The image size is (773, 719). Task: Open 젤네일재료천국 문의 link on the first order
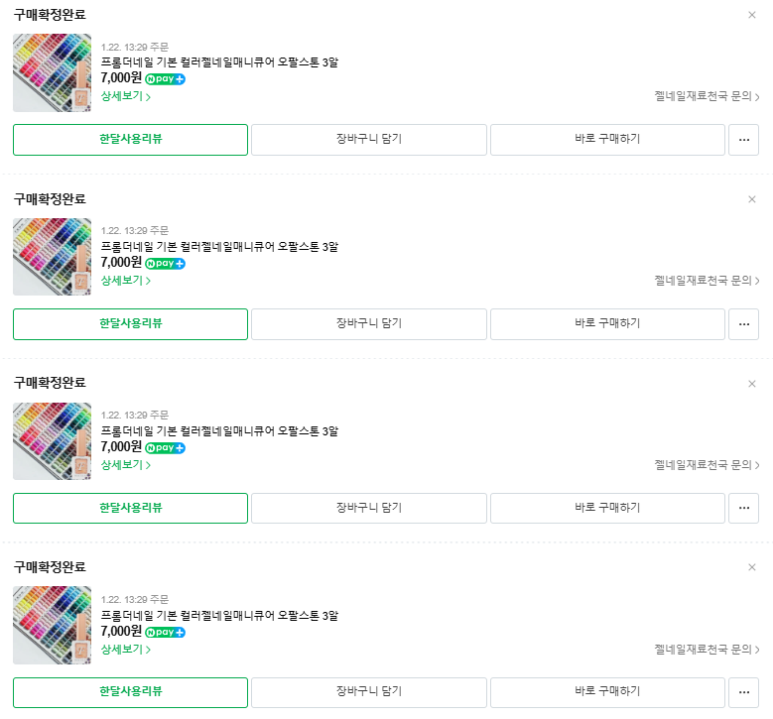[x=706, y=96]
